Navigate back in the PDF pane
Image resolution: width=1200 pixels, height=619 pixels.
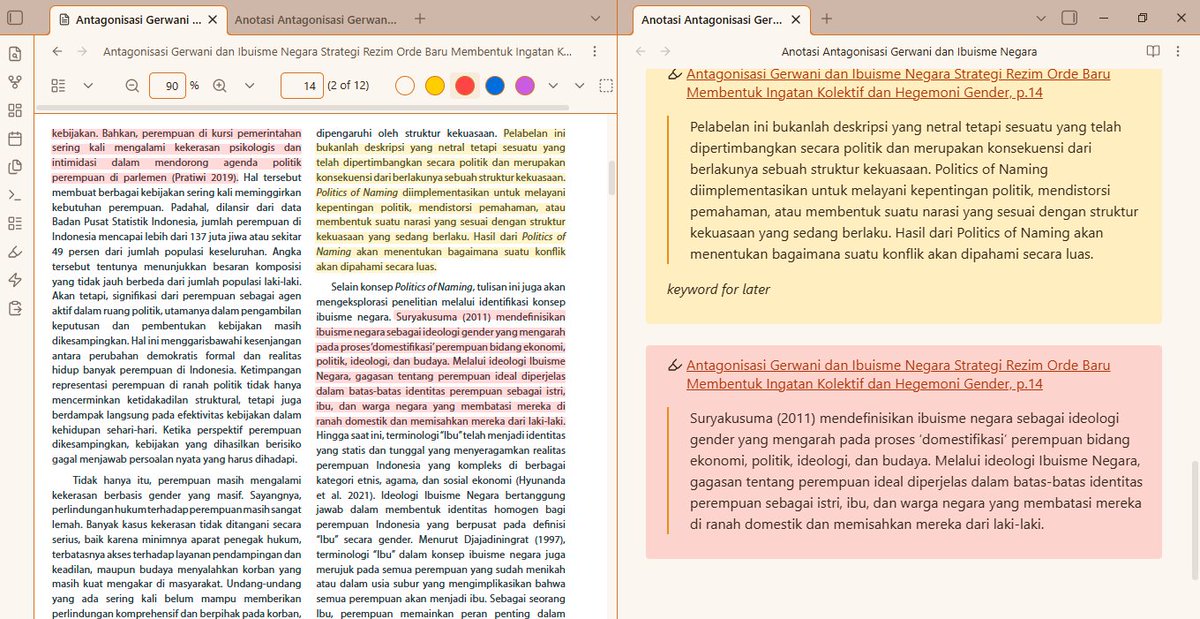(x=57, y=51)
